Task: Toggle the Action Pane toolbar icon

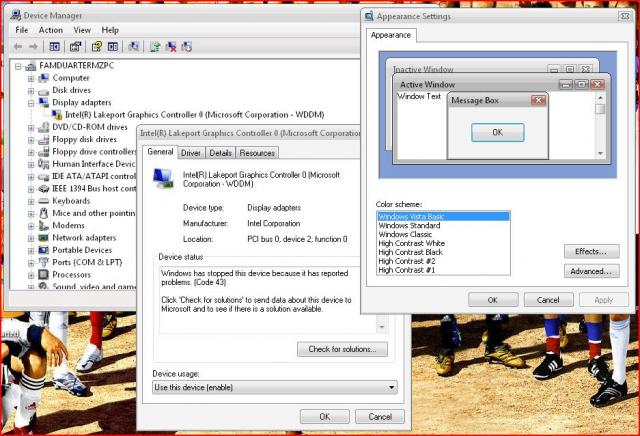Action: pos(113,47)
